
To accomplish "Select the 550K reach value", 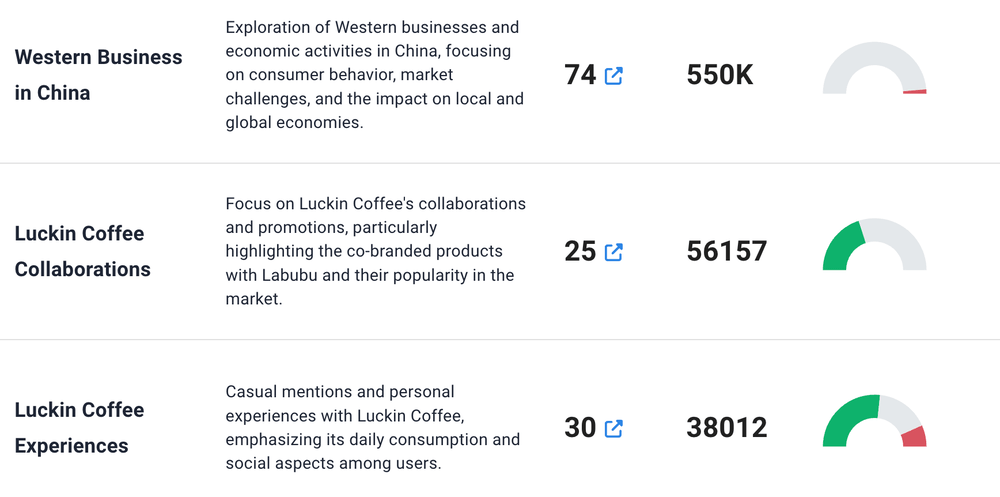I will (x=720, y=75).
